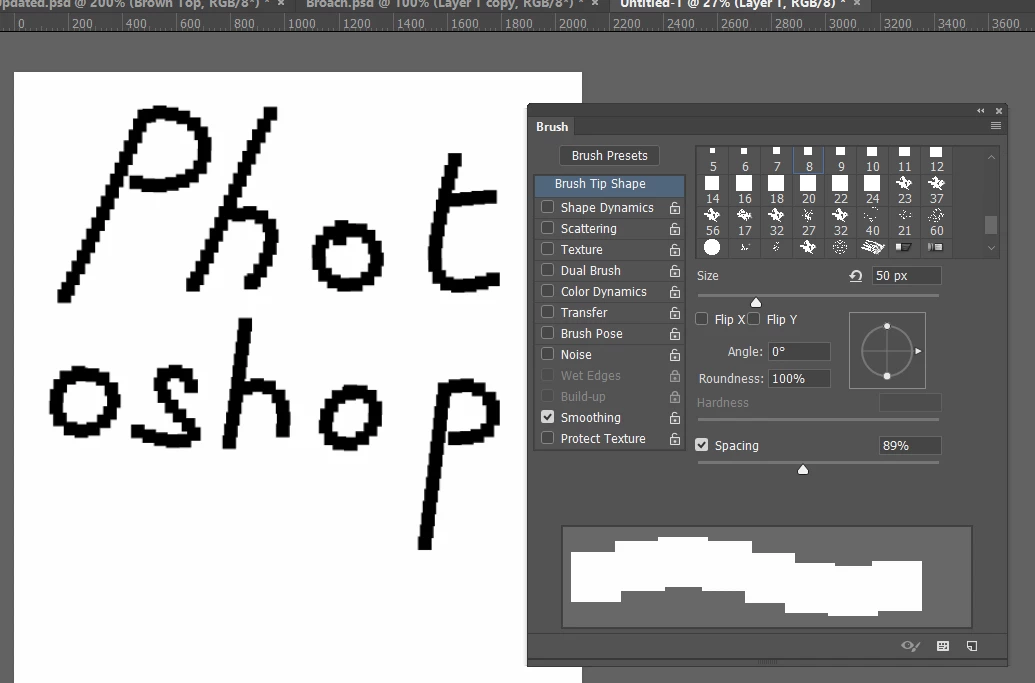Screen dimensions: 1035x683
Task: Click brush preset list down arrow
Action: click(991, 248)
